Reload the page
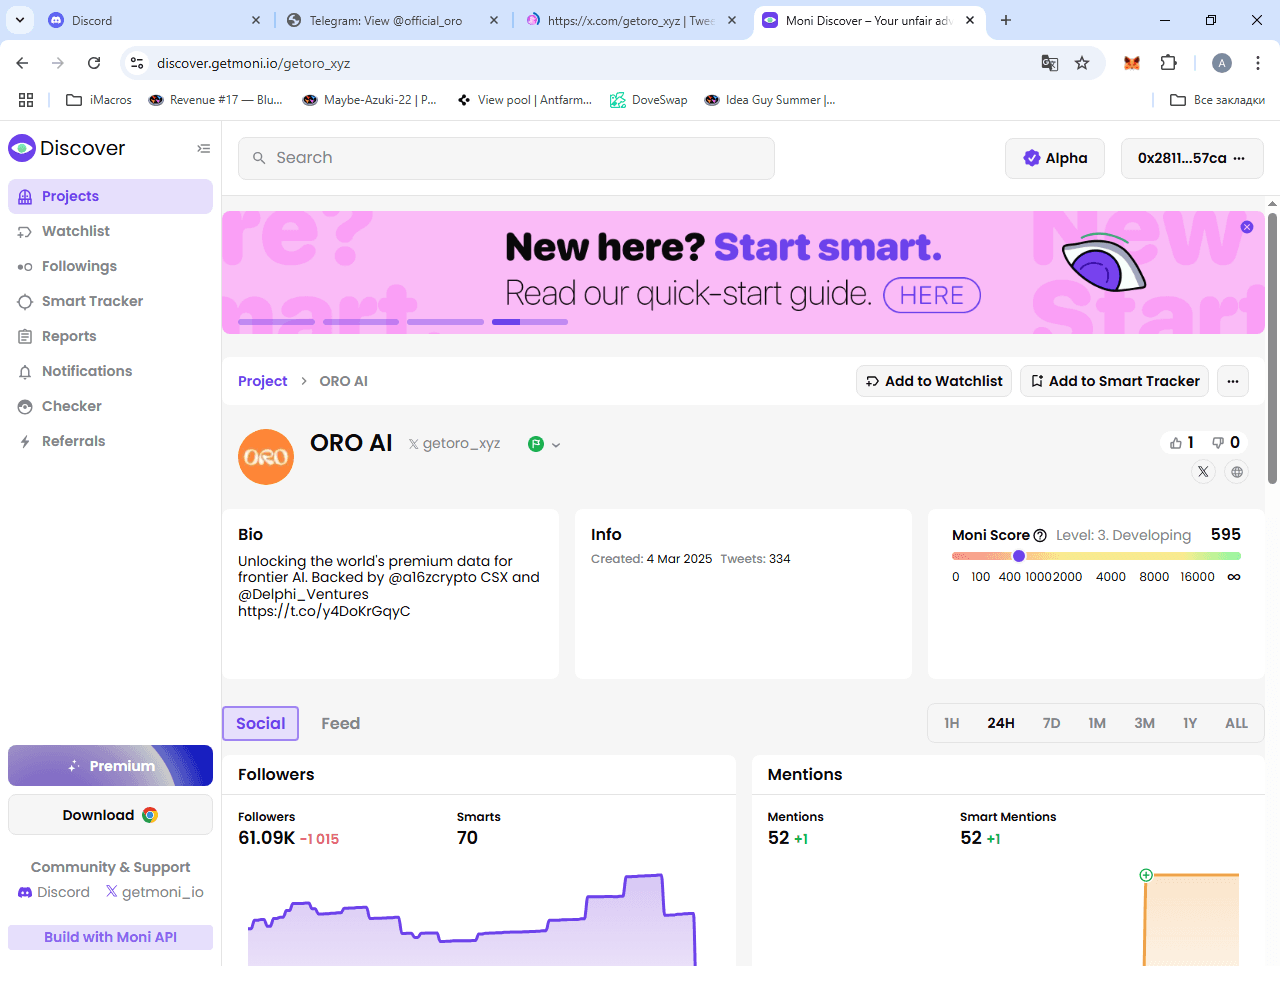This screenshot has width=1280, height=984. point(94,63)
